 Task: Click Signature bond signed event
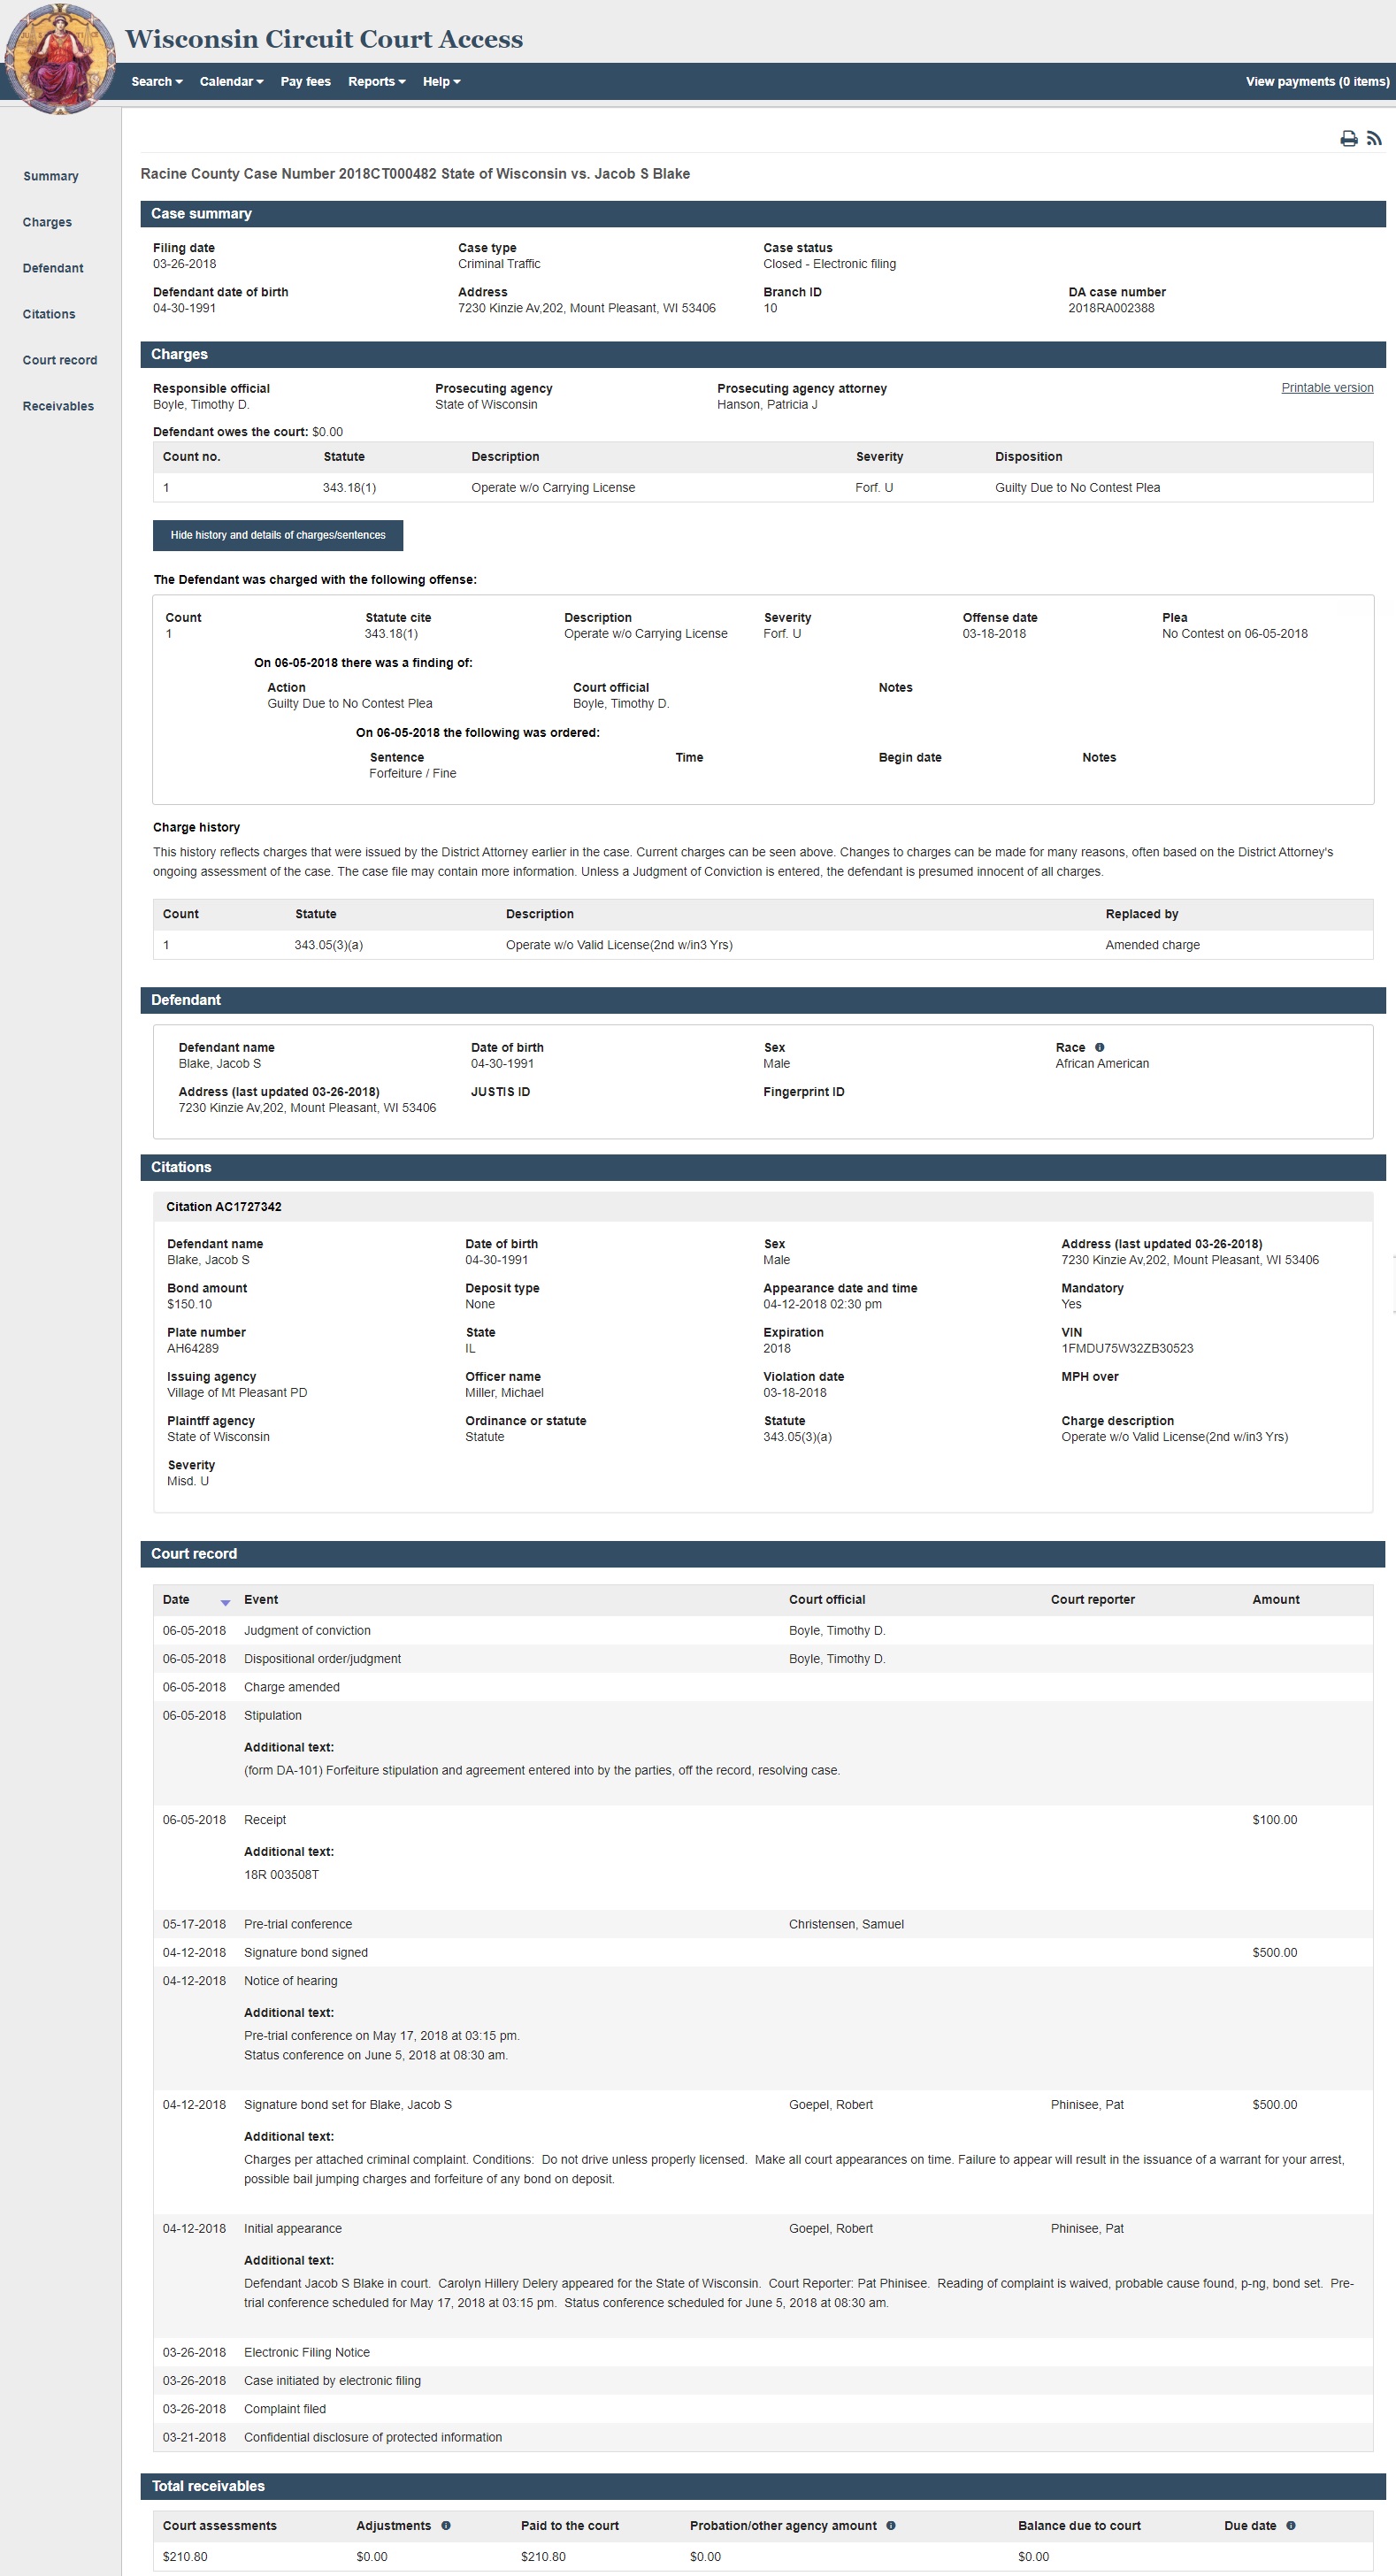pos(305,1952)
